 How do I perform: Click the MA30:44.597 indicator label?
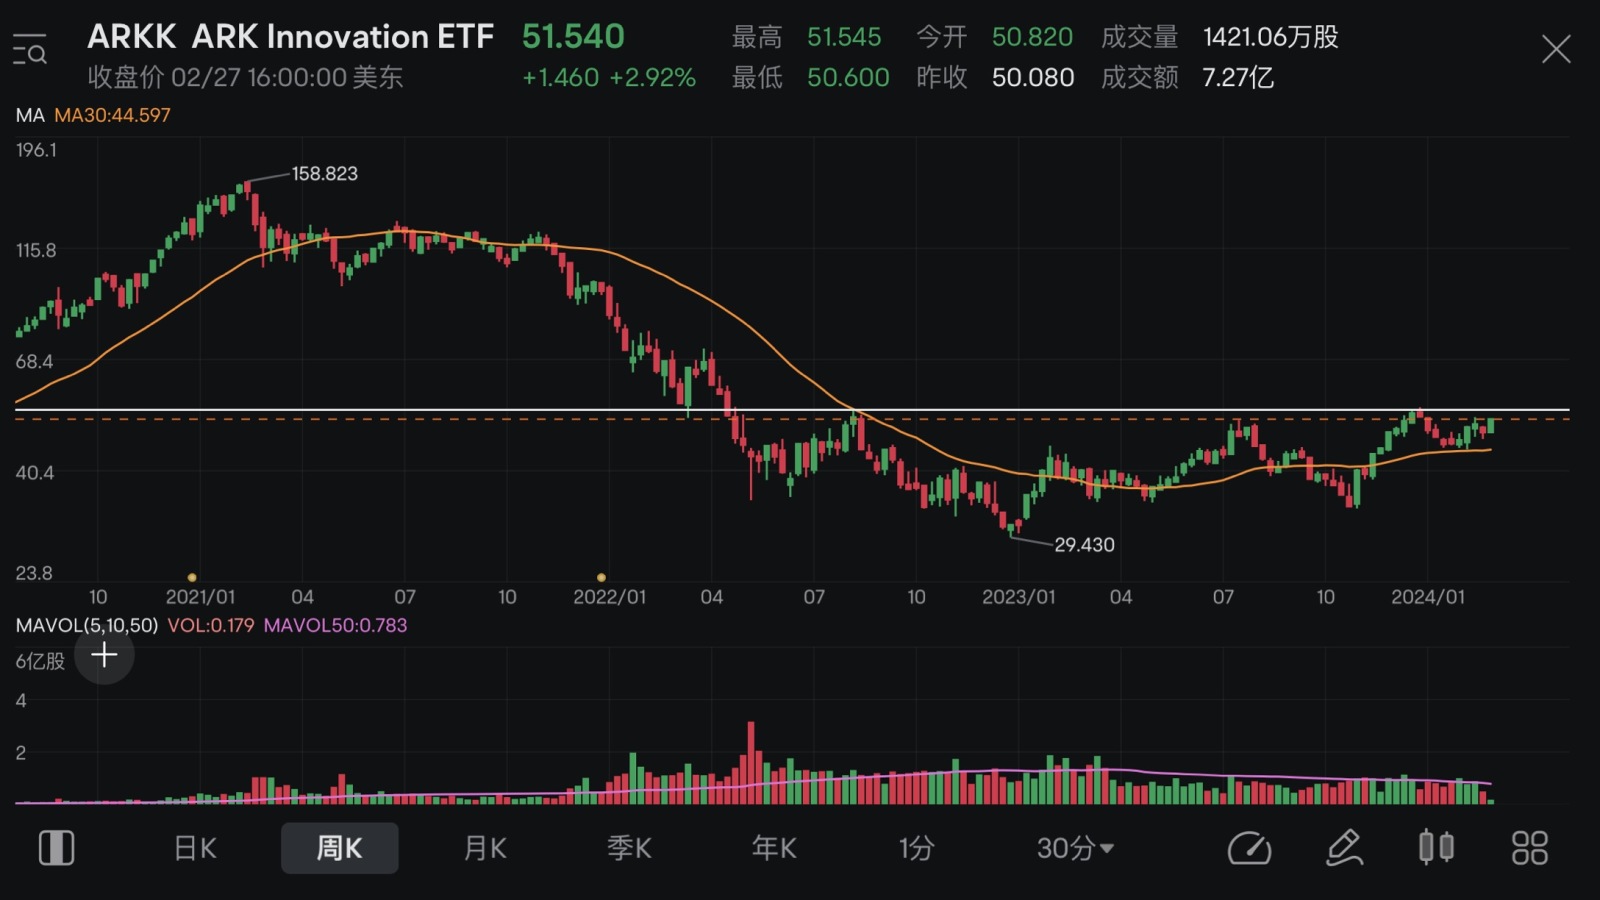coord(112,115)
